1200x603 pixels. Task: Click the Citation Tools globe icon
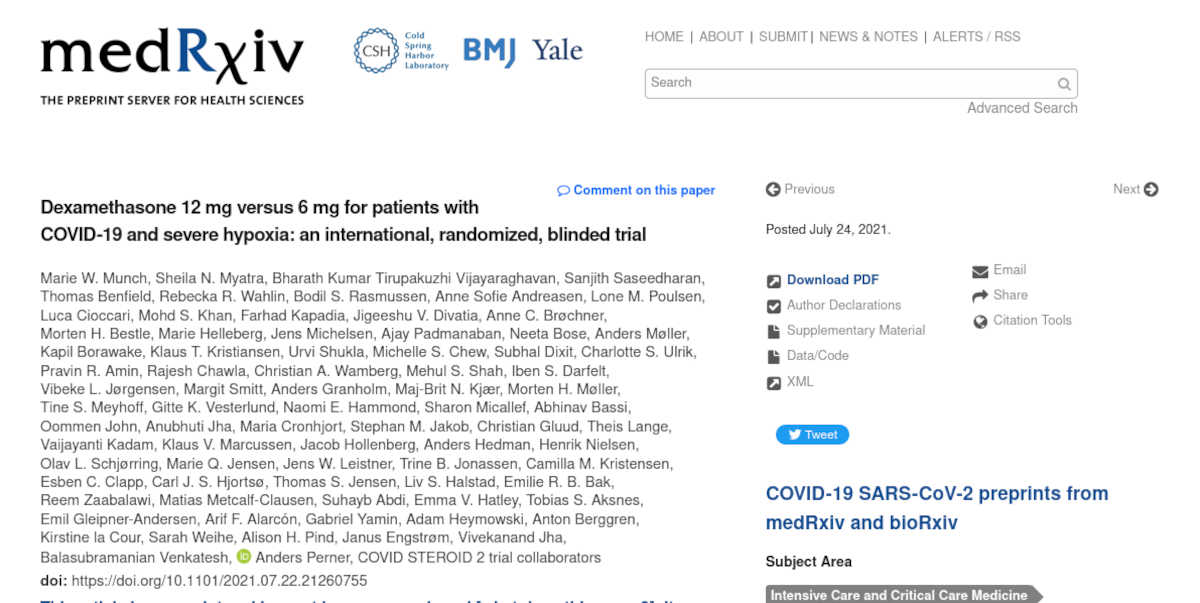(980, 321)
